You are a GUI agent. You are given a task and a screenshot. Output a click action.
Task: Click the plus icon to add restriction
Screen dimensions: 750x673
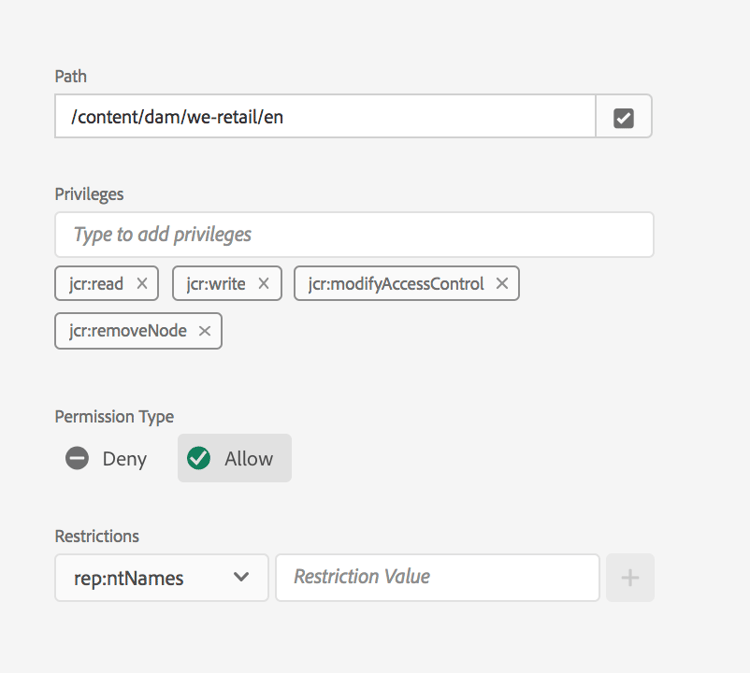(630, 578)
